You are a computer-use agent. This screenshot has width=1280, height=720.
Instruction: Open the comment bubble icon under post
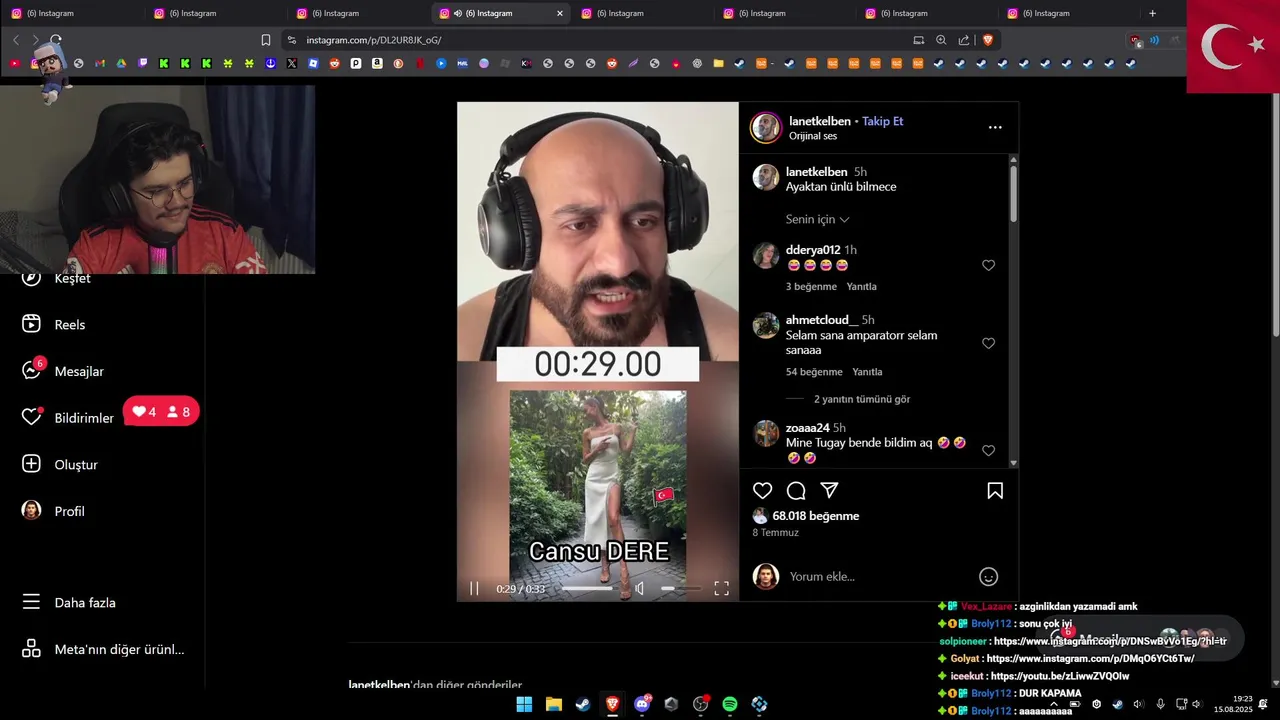coord(796,491)
